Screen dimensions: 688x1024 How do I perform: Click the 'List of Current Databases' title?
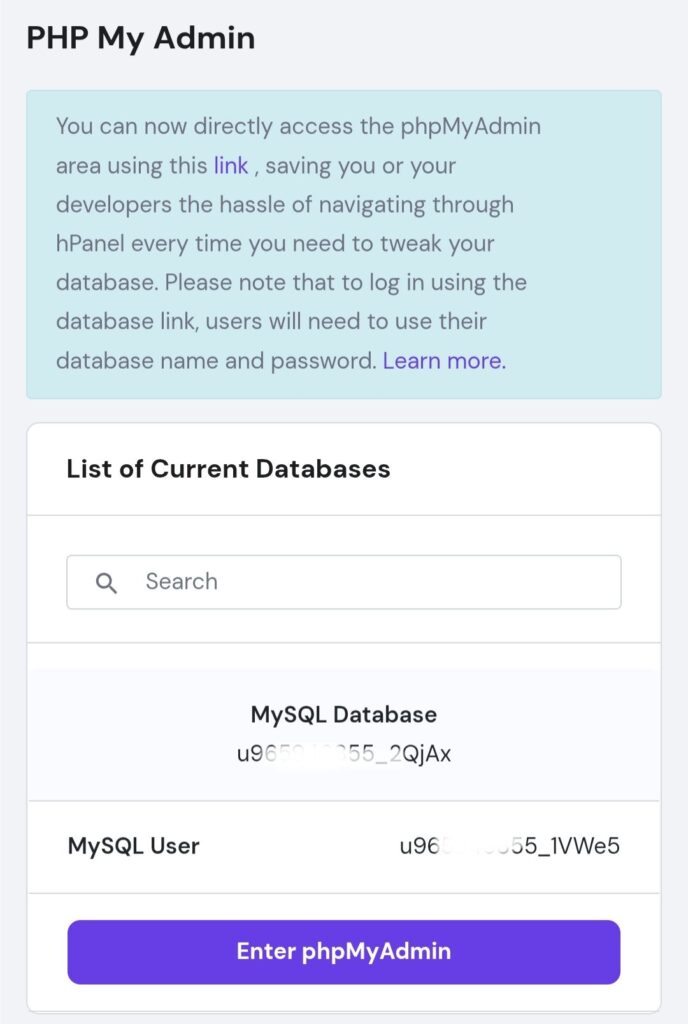point(228,468)
